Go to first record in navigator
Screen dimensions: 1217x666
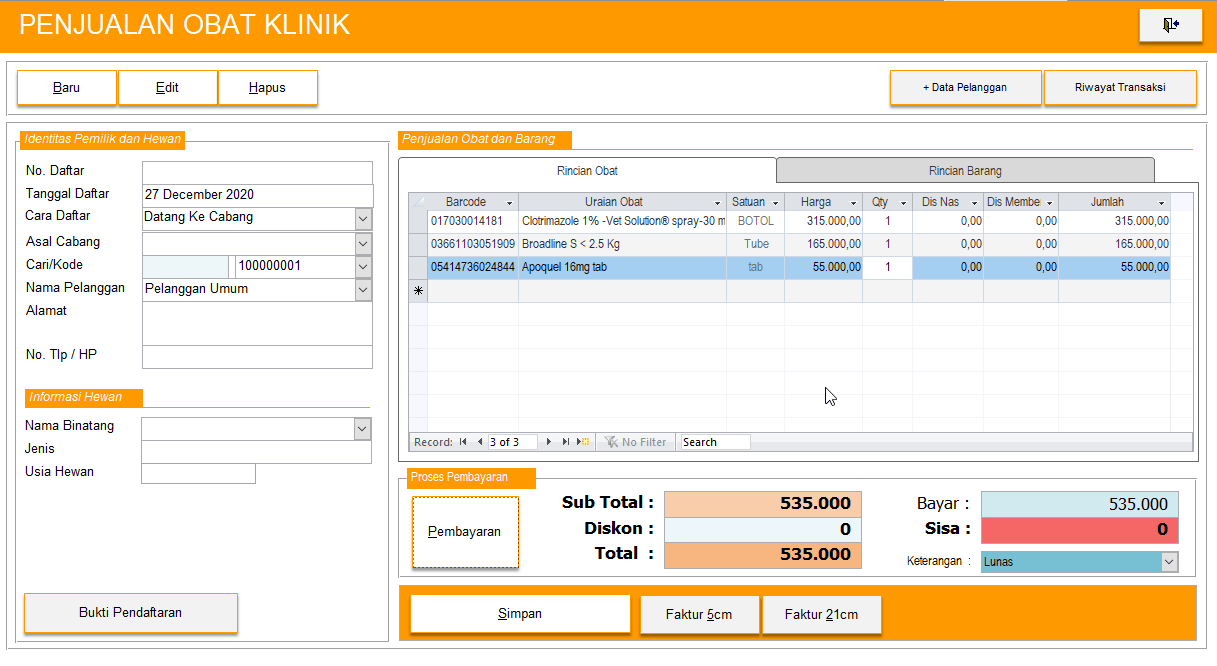coord(463,442)
